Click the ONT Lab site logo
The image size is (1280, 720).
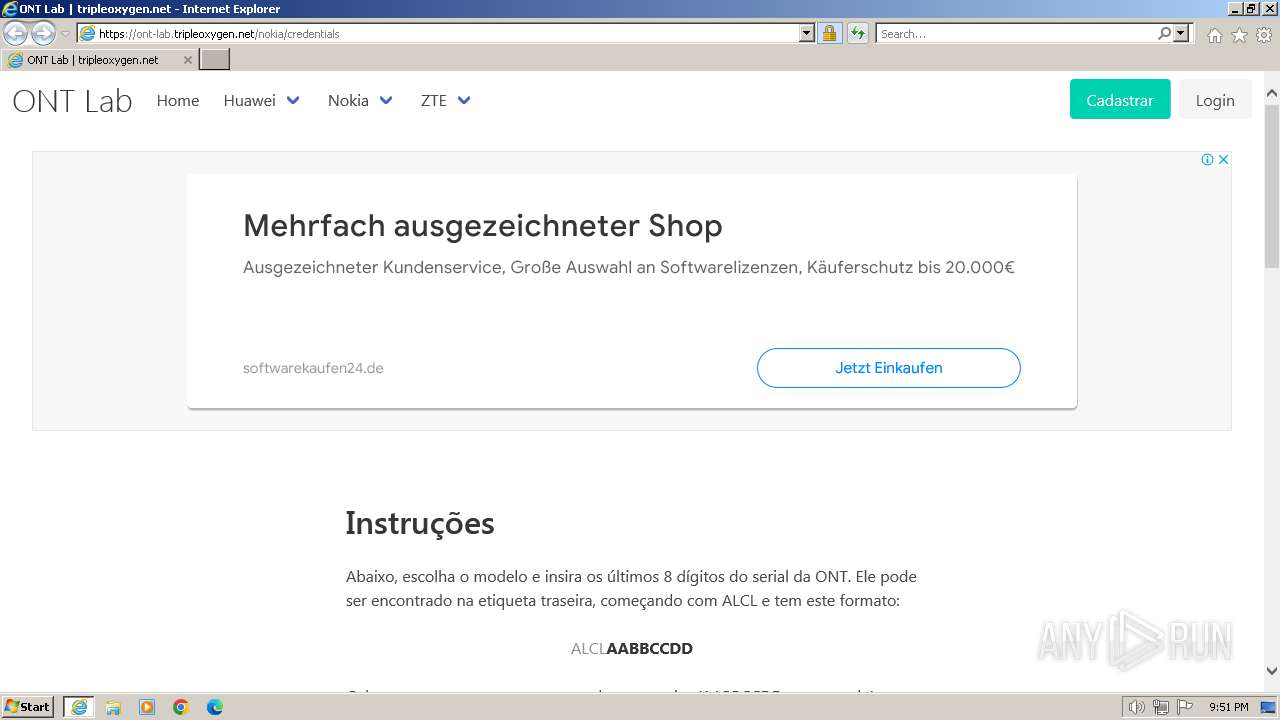(x=72, y=101)
